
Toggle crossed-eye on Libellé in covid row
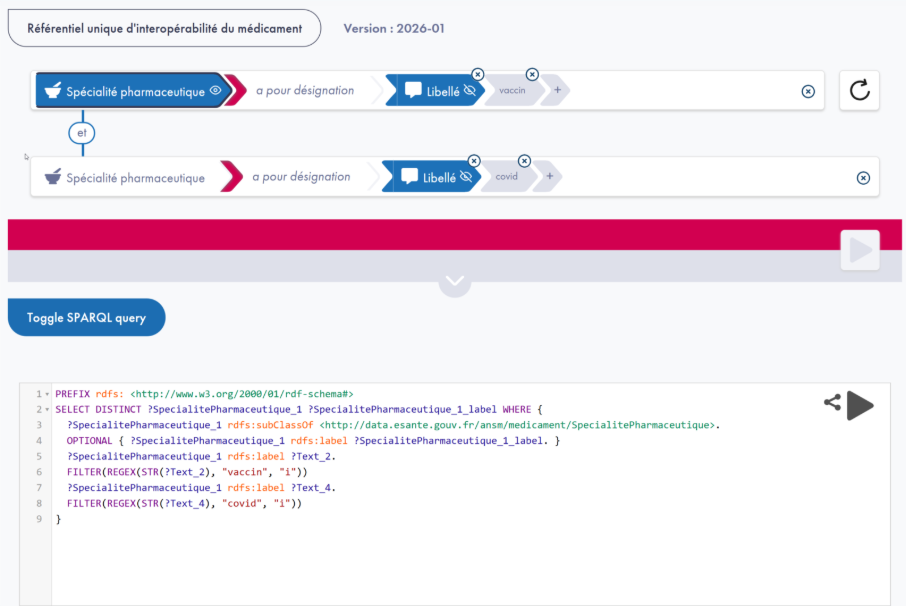[x=465, y=178]
